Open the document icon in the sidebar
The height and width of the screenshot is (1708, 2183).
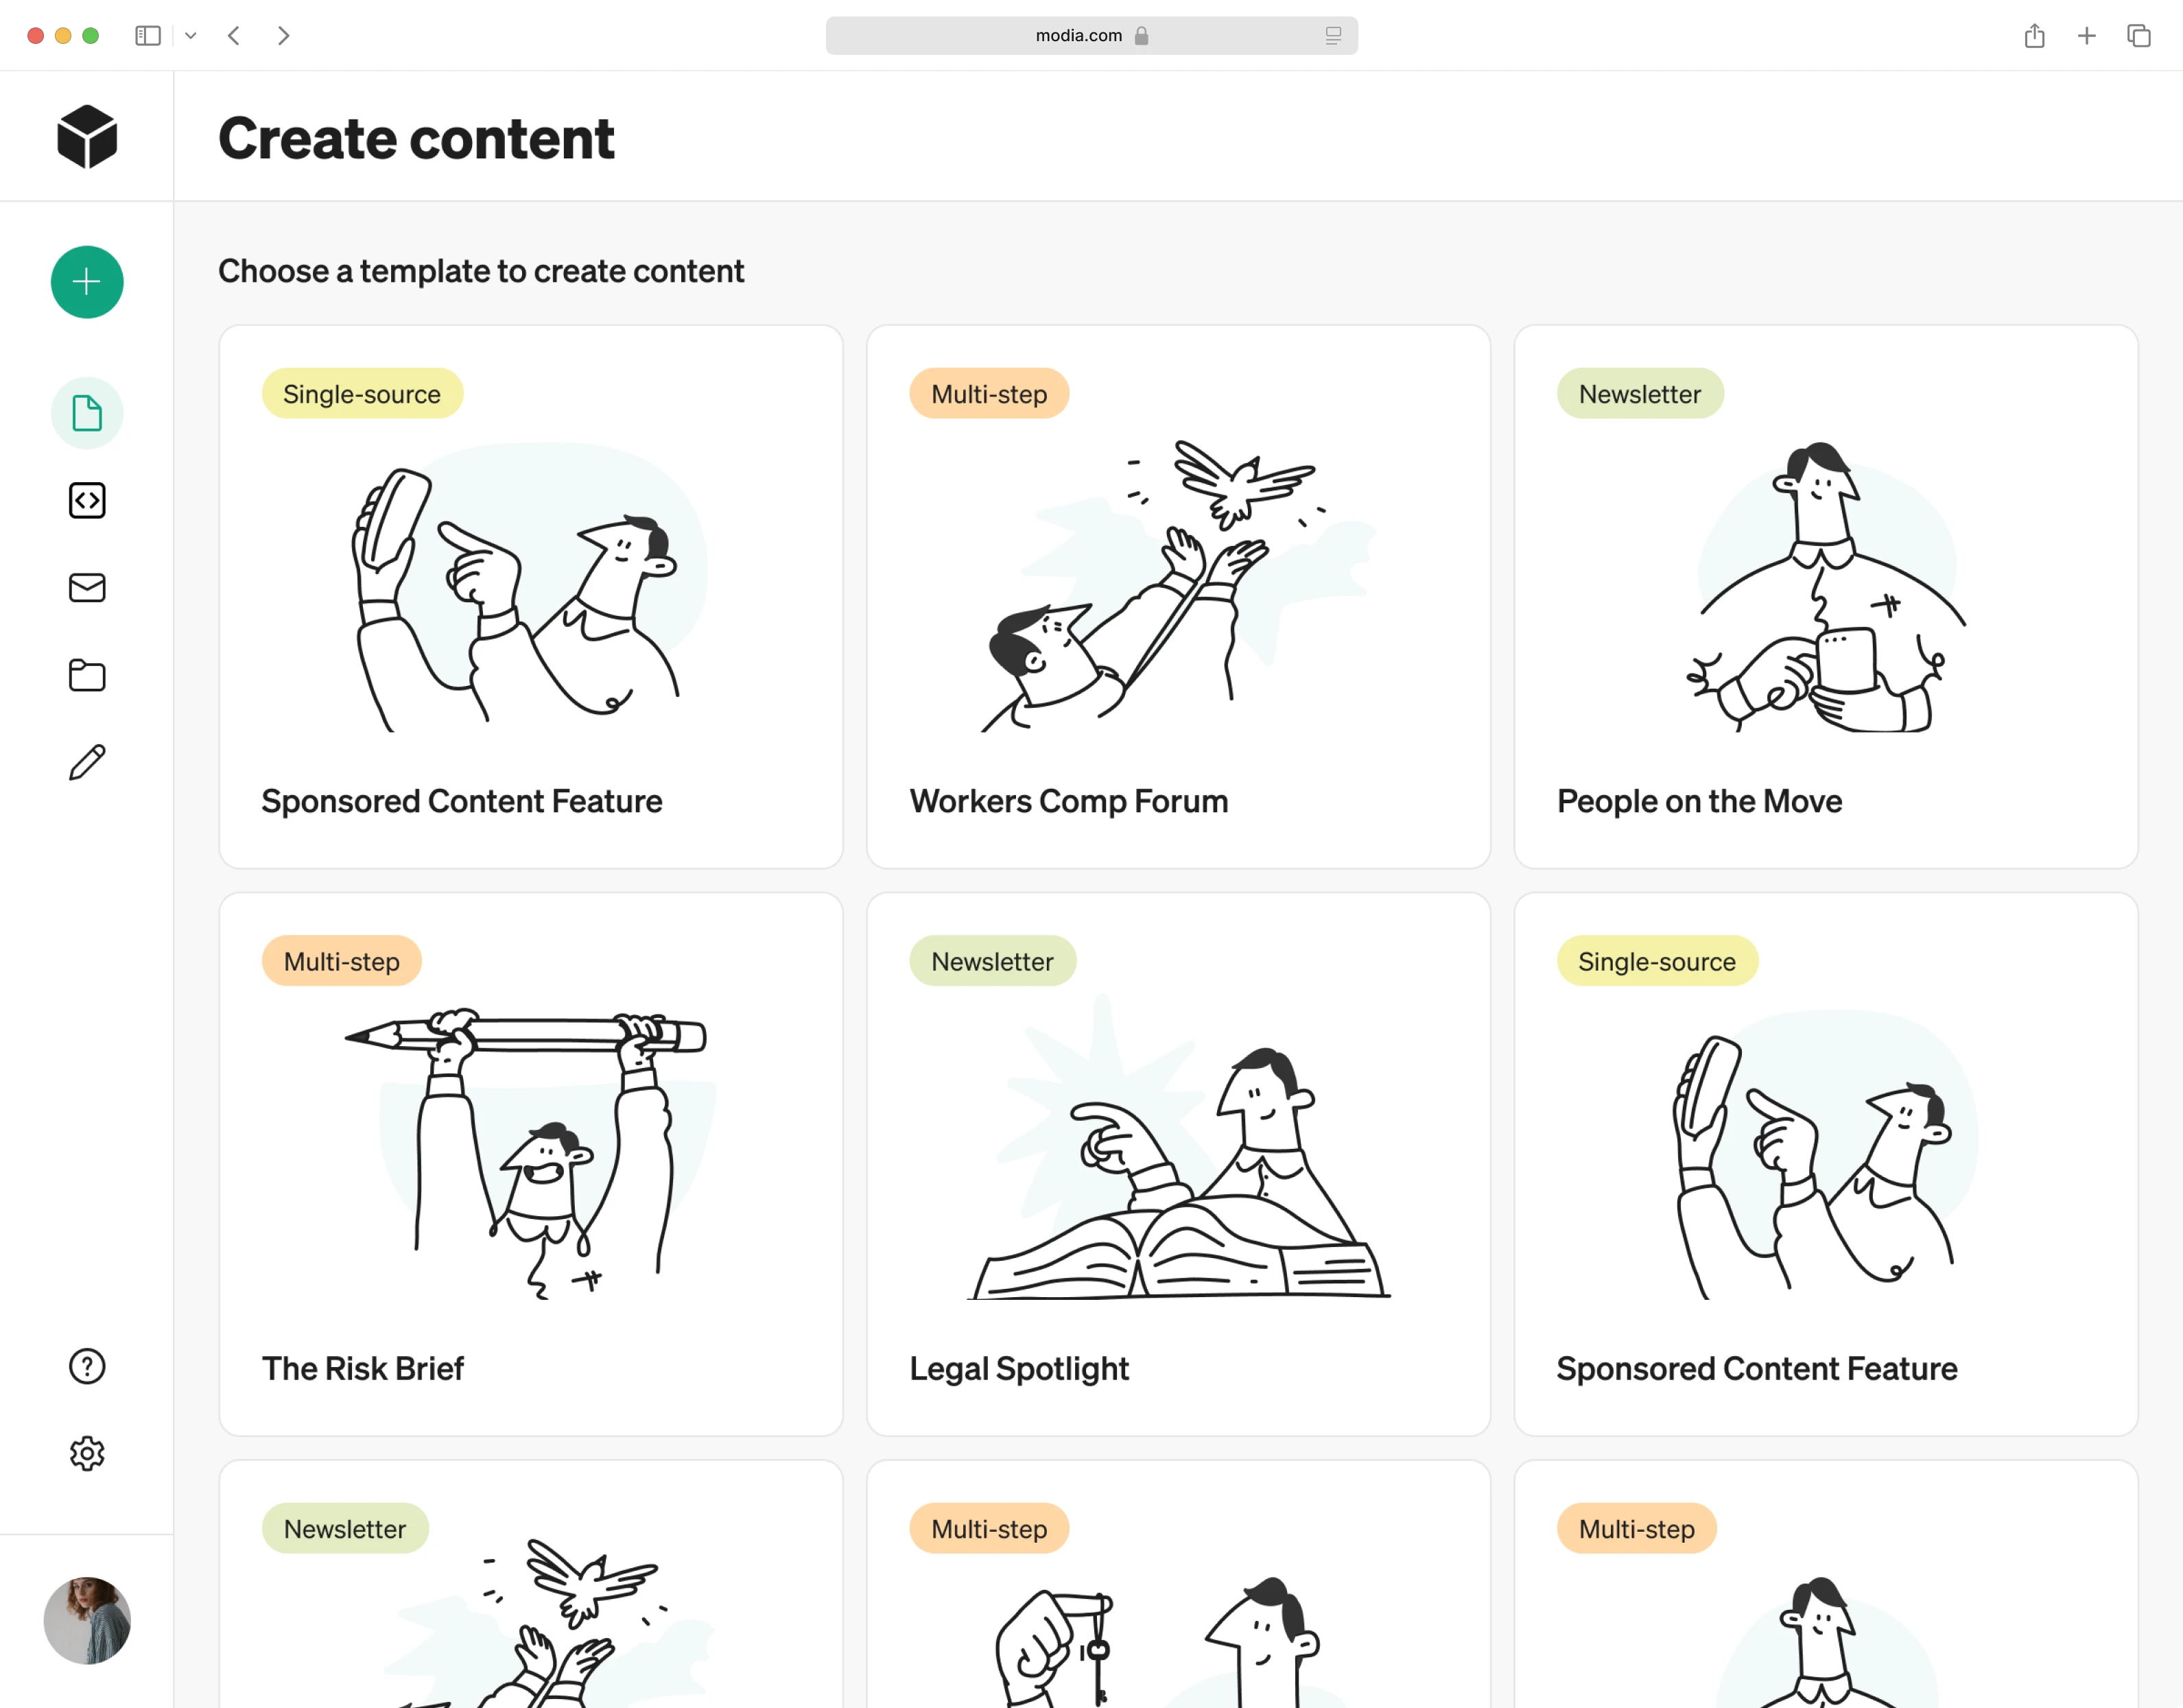pos(87,413)
